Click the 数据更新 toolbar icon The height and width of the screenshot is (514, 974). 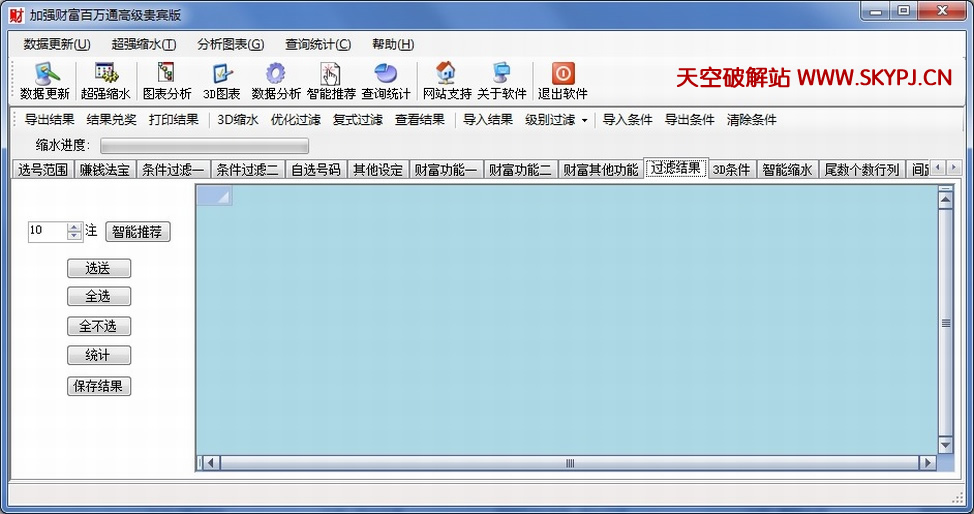pyautogui.click(x=45, y=75)
